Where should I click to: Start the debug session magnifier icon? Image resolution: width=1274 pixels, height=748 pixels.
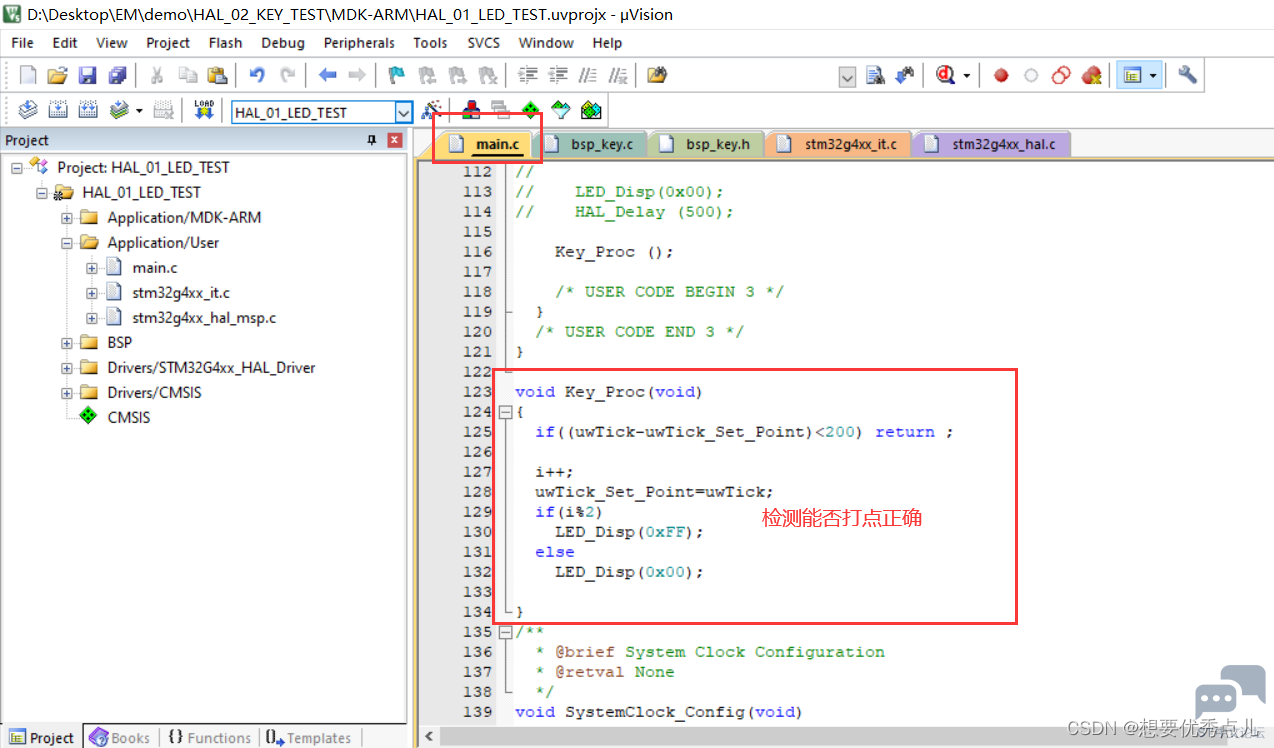(x=945, y=75)
